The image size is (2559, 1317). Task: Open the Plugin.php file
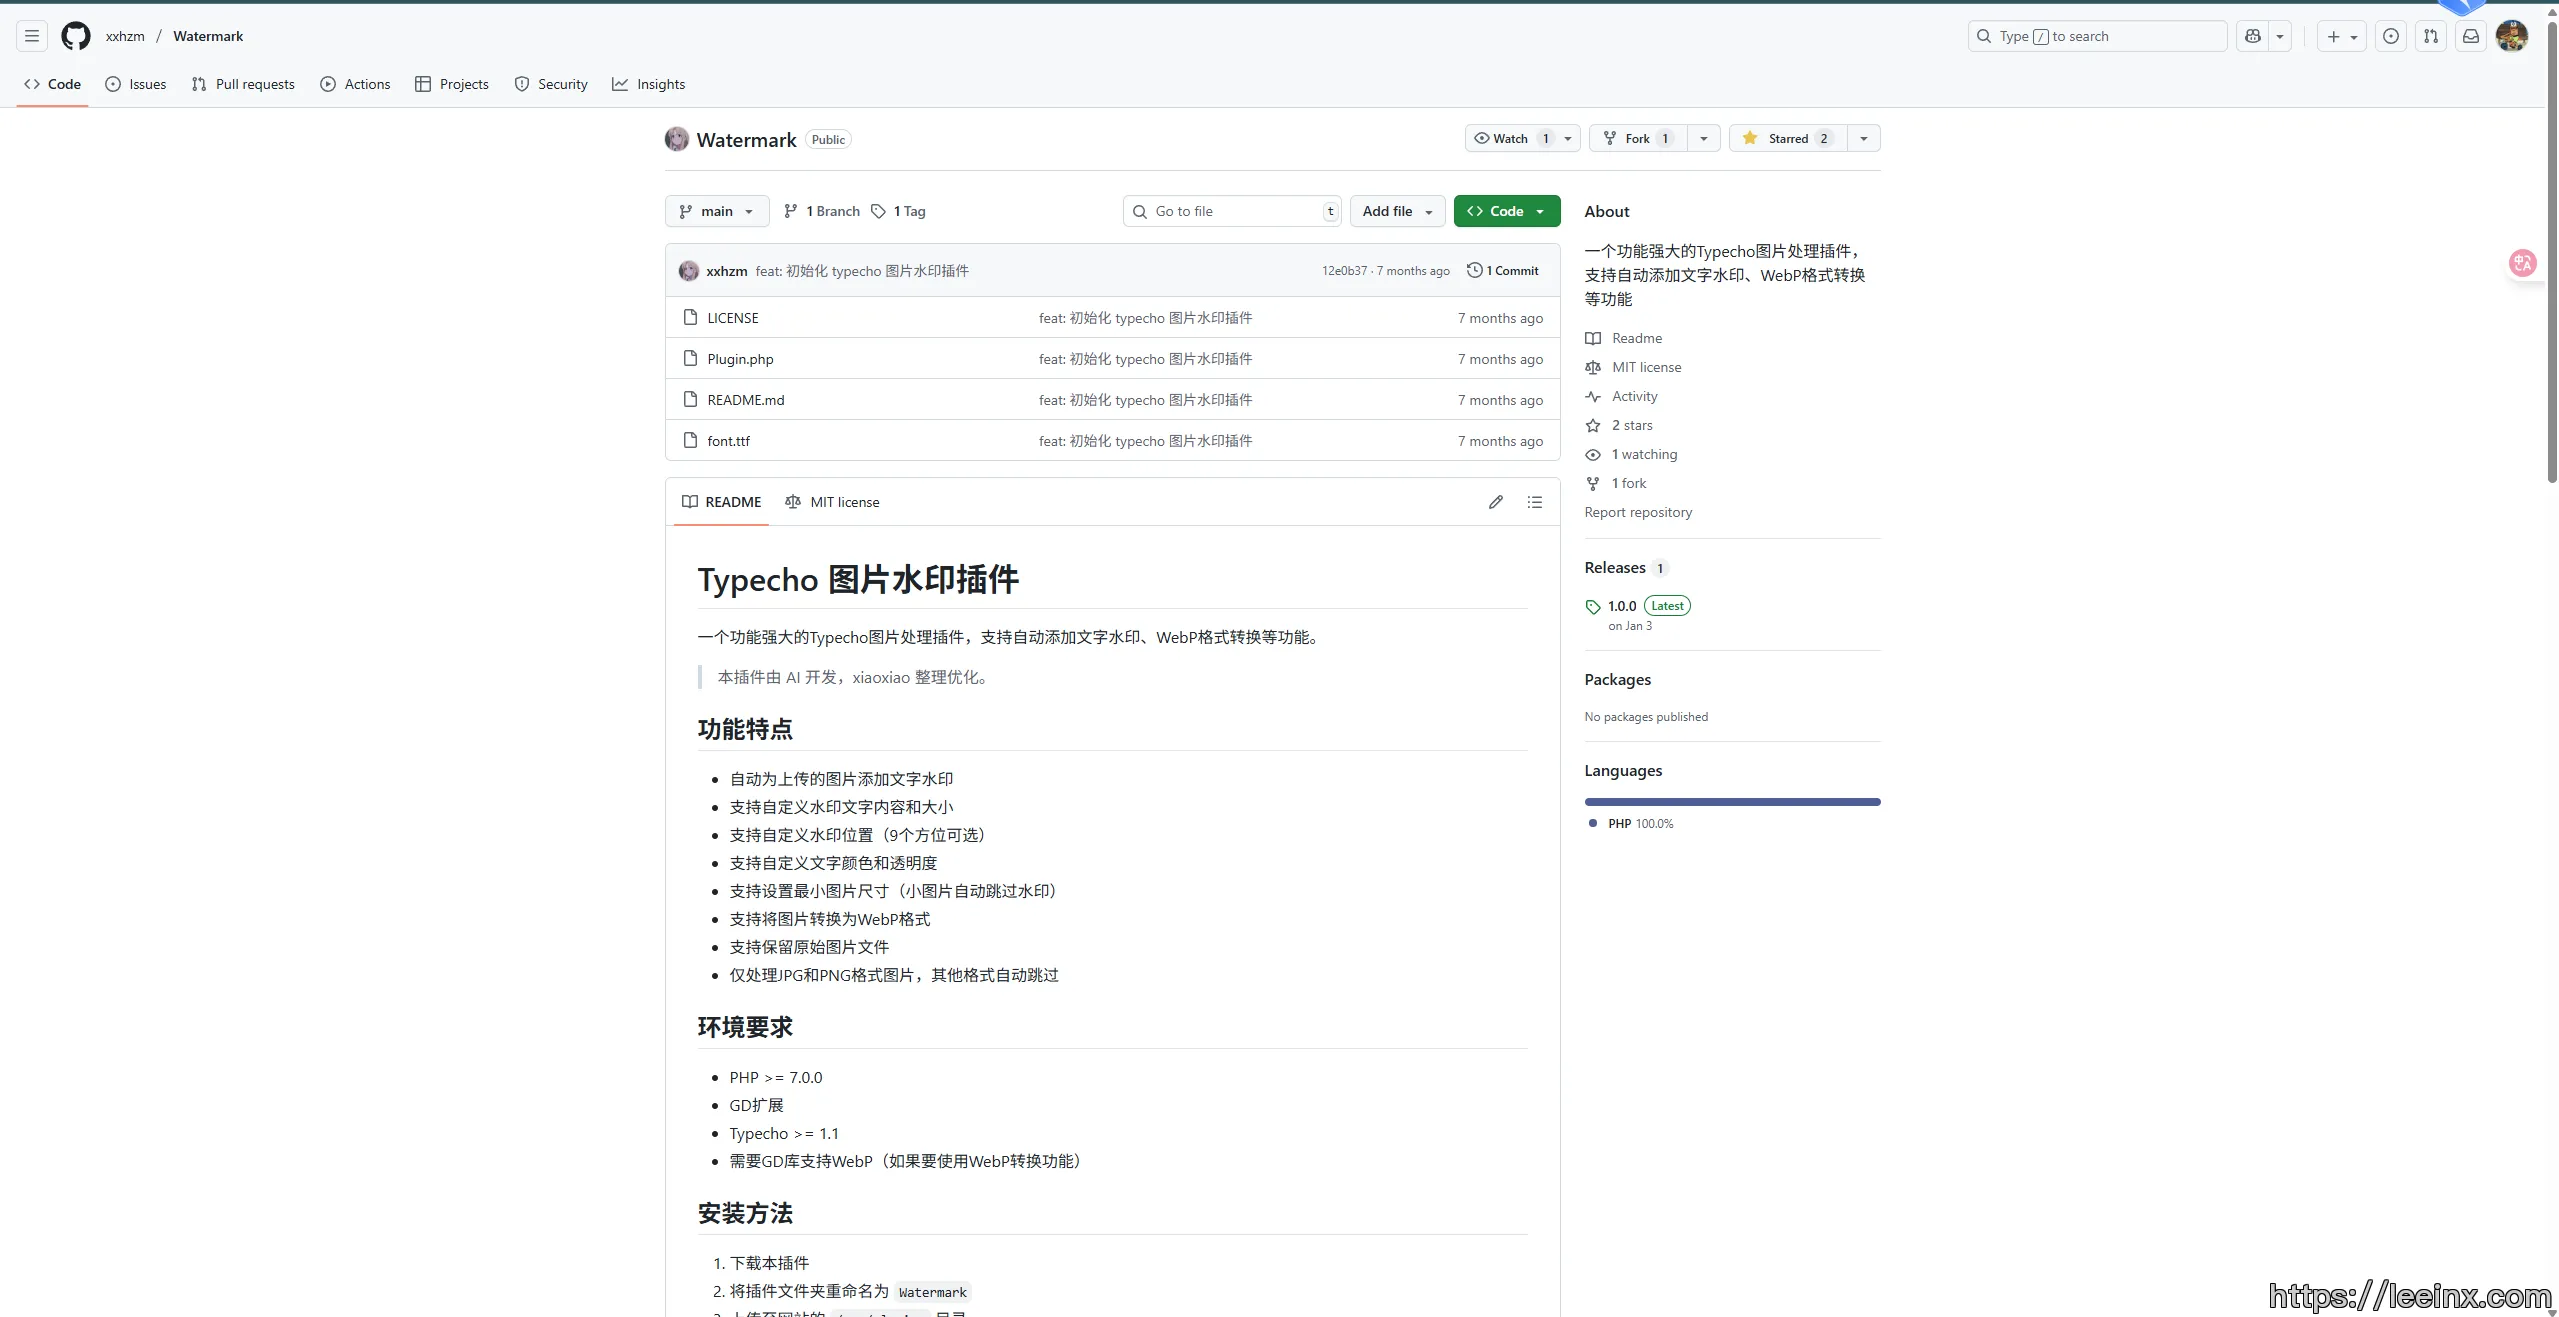740,359
